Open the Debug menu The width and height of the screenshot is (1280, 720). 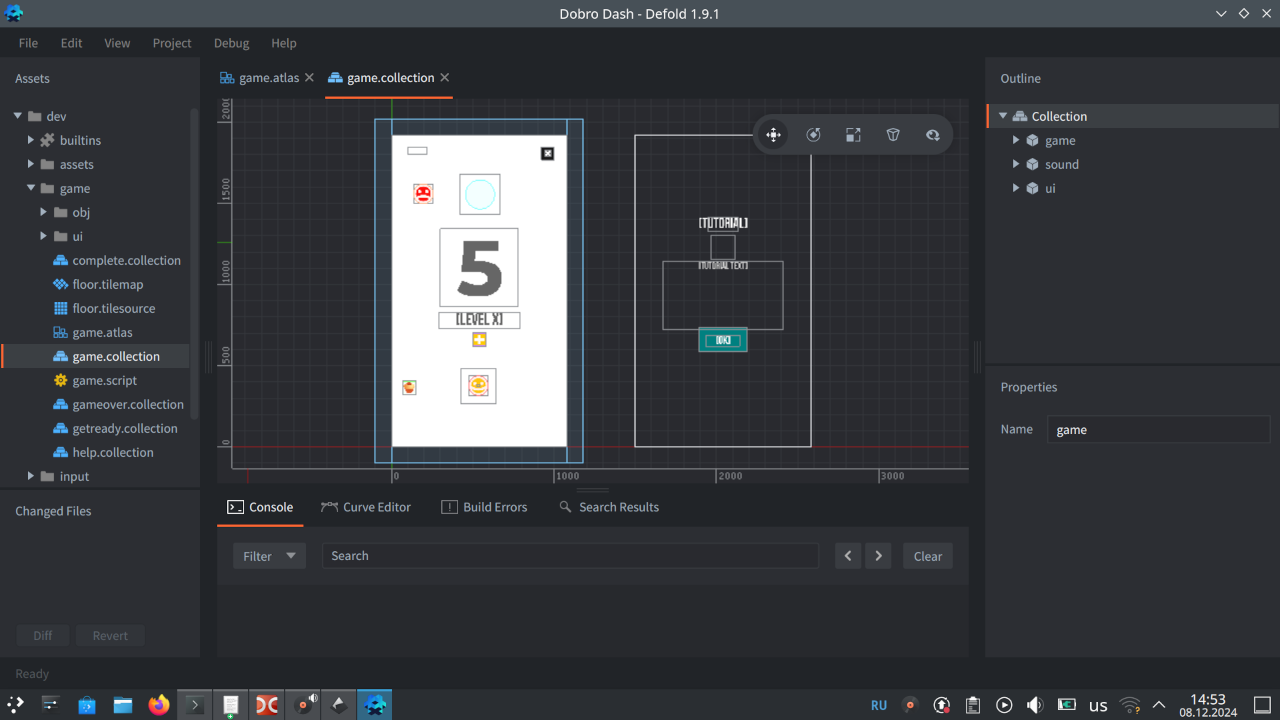pyautogui.click(x=231, y=43)
